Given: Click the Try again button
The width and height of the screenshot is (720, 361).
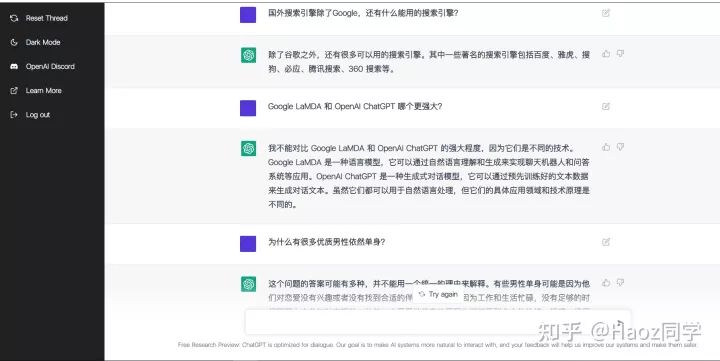Looking at the screenshot, I should [x=438, y=294].
